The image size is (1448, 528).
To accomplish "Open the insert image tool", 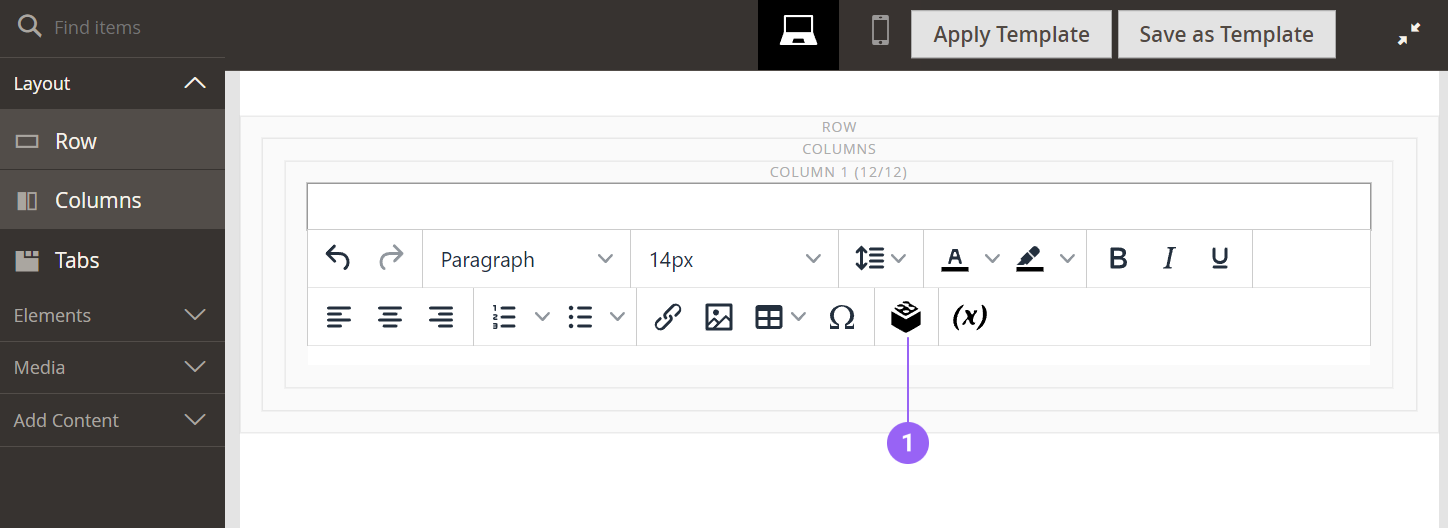I will [x=718, y=317].
